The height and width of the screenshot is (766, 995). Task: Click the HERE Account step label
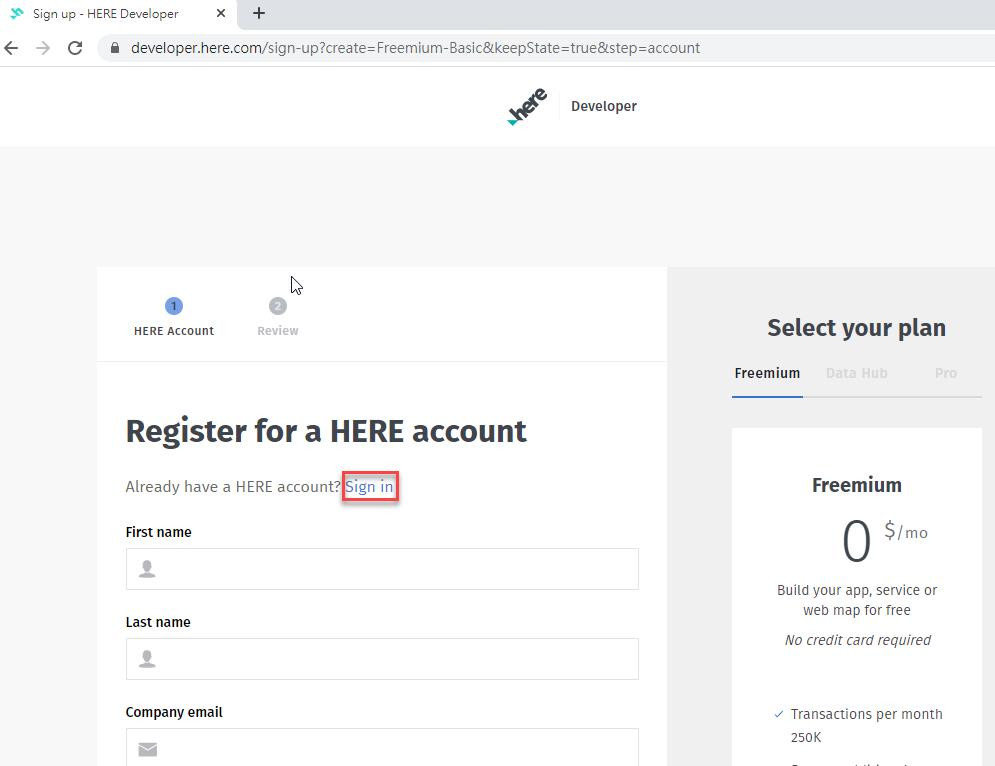click(x=174, y=331)
